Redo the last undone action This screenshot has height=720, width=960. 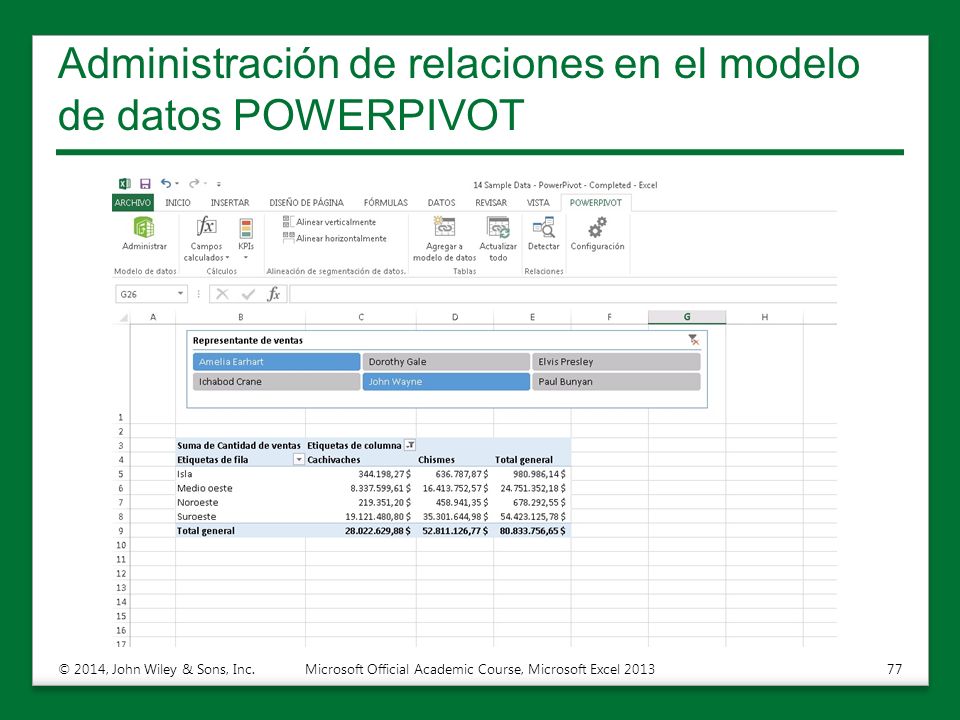pos(194,183)
